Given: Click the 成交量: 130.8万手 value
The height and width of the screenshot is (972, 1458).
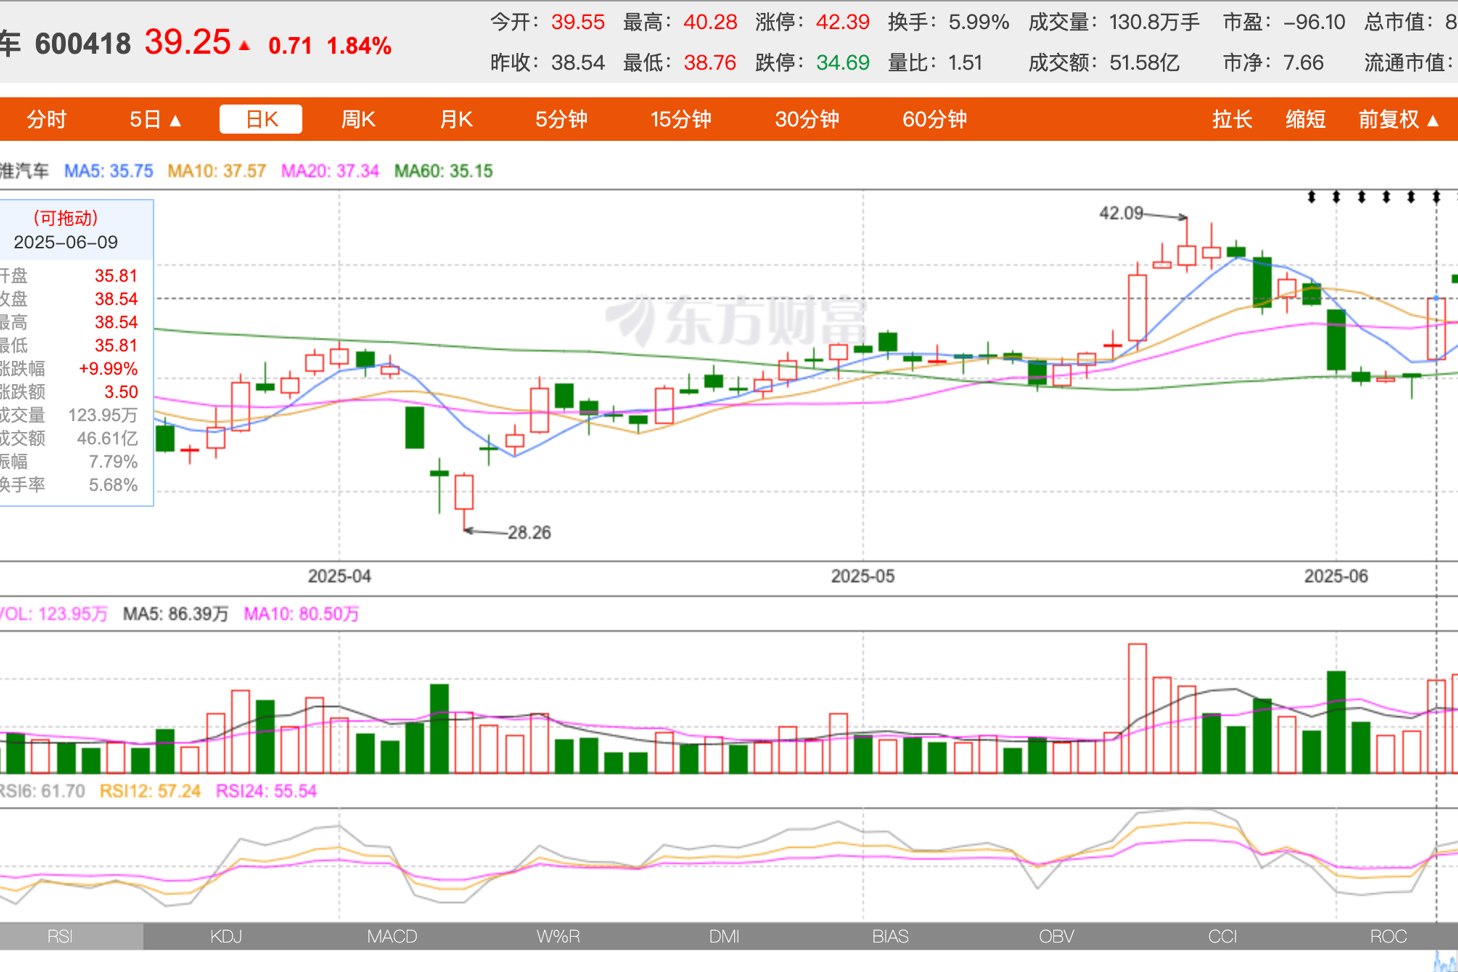Looking at the screenshot, I should (1155, 22).
